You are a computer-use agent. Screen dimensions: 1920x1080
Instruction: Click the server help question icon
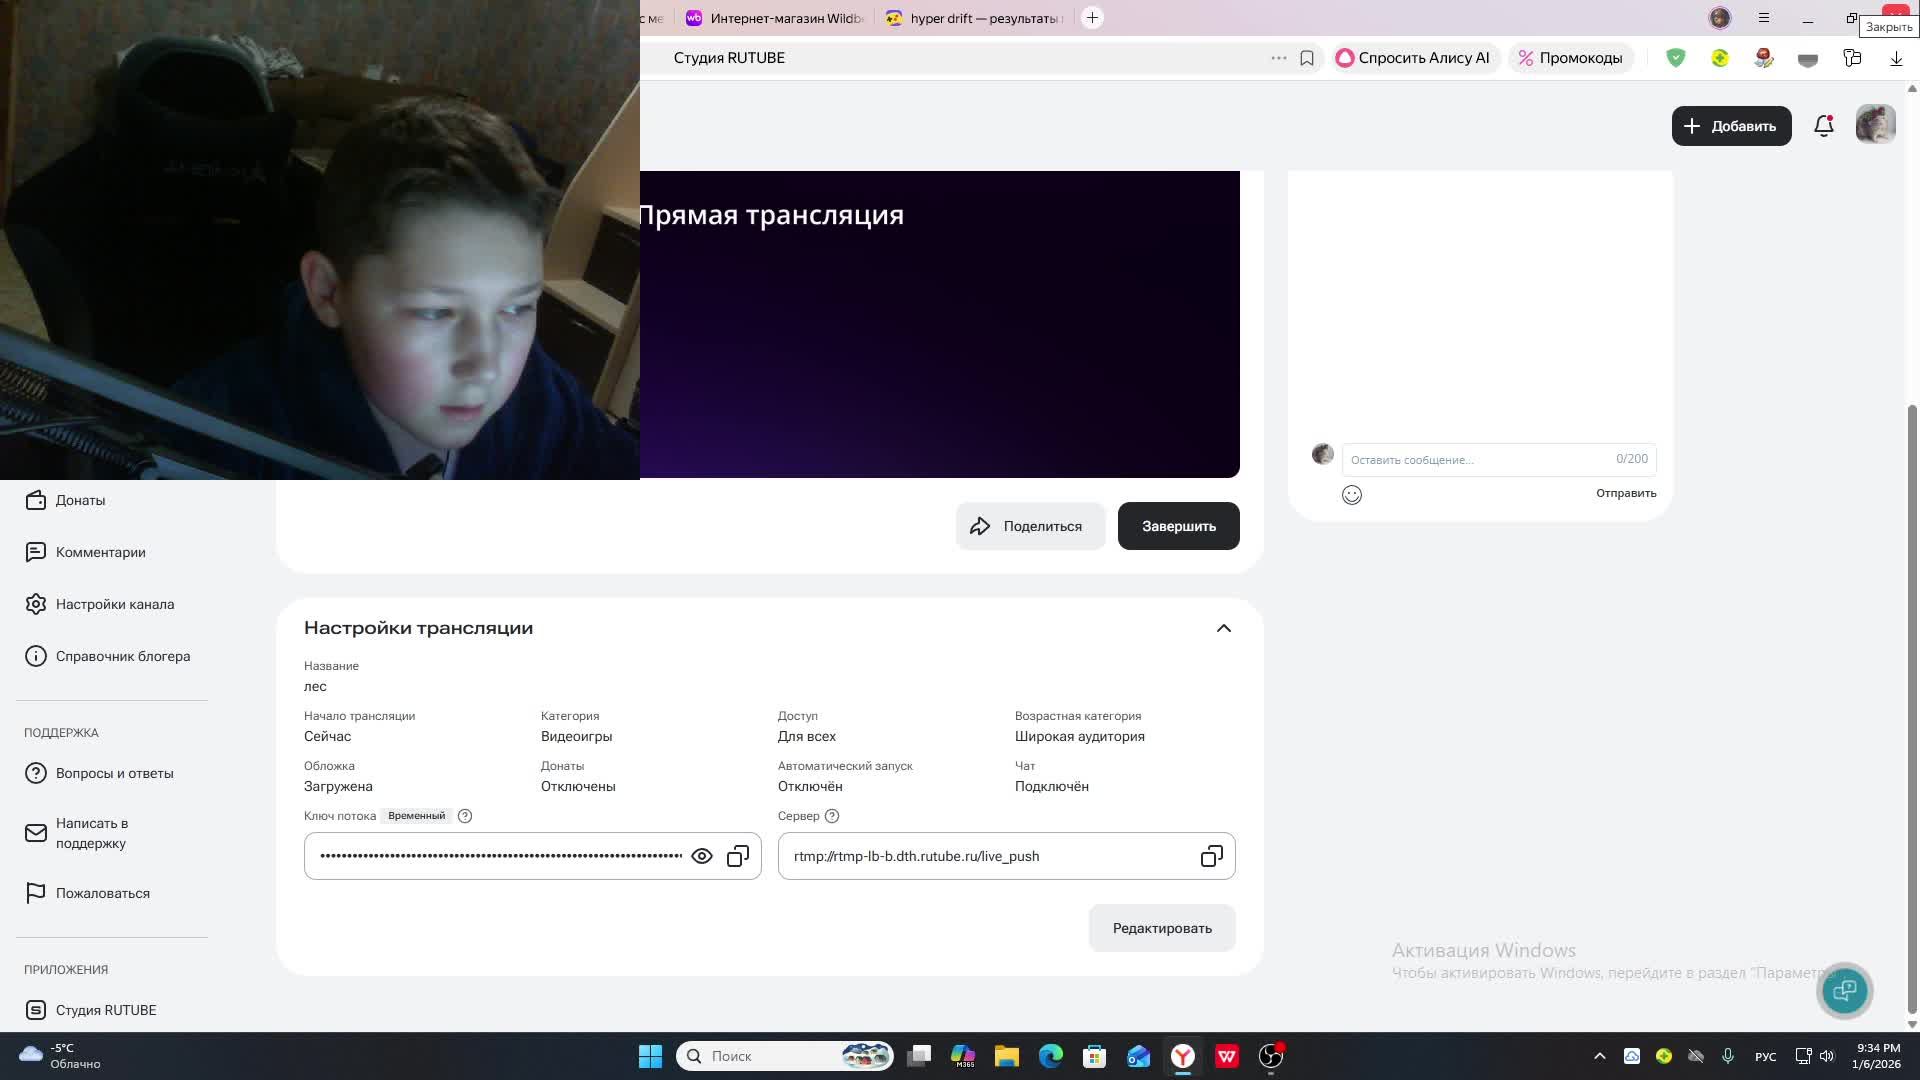pyautogui.click(x=832, y=816)
